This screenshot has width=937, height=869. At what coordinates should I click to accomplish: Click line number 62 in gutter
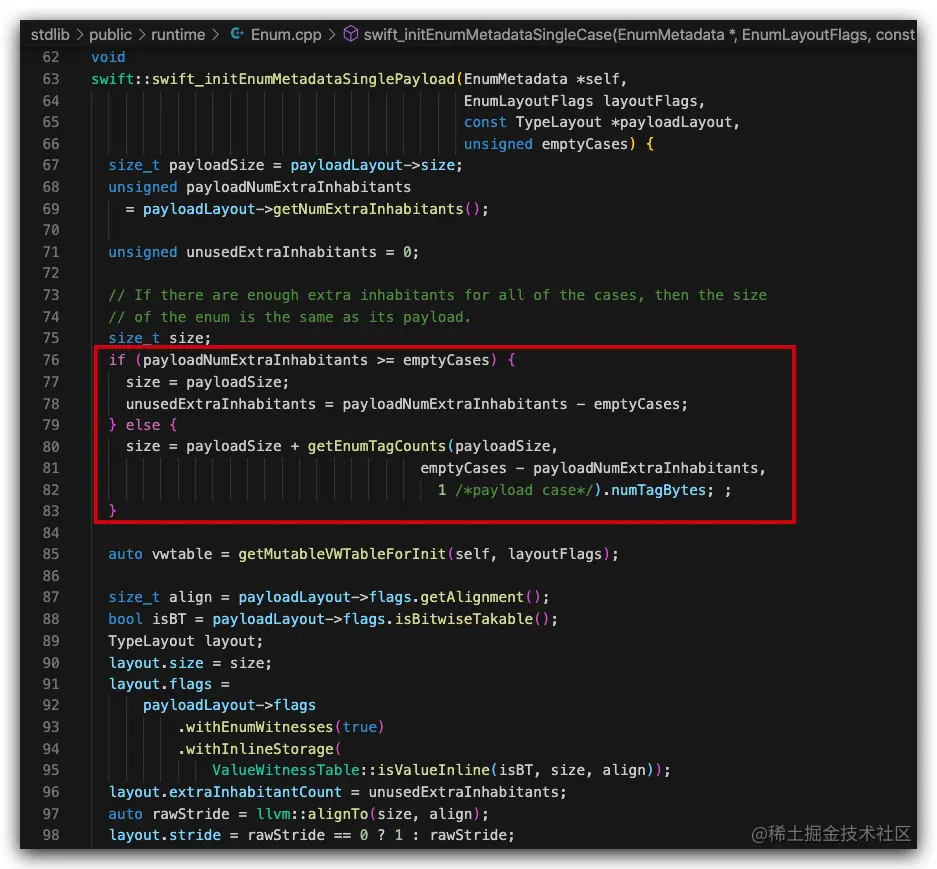[51, 57]
